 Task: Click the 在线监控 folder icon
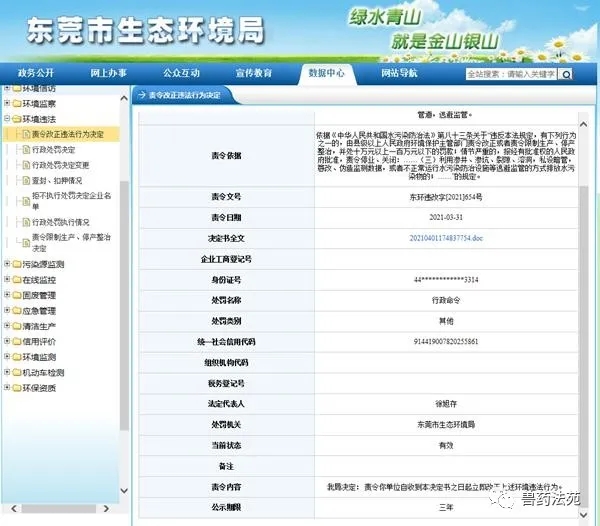[16, 280]
